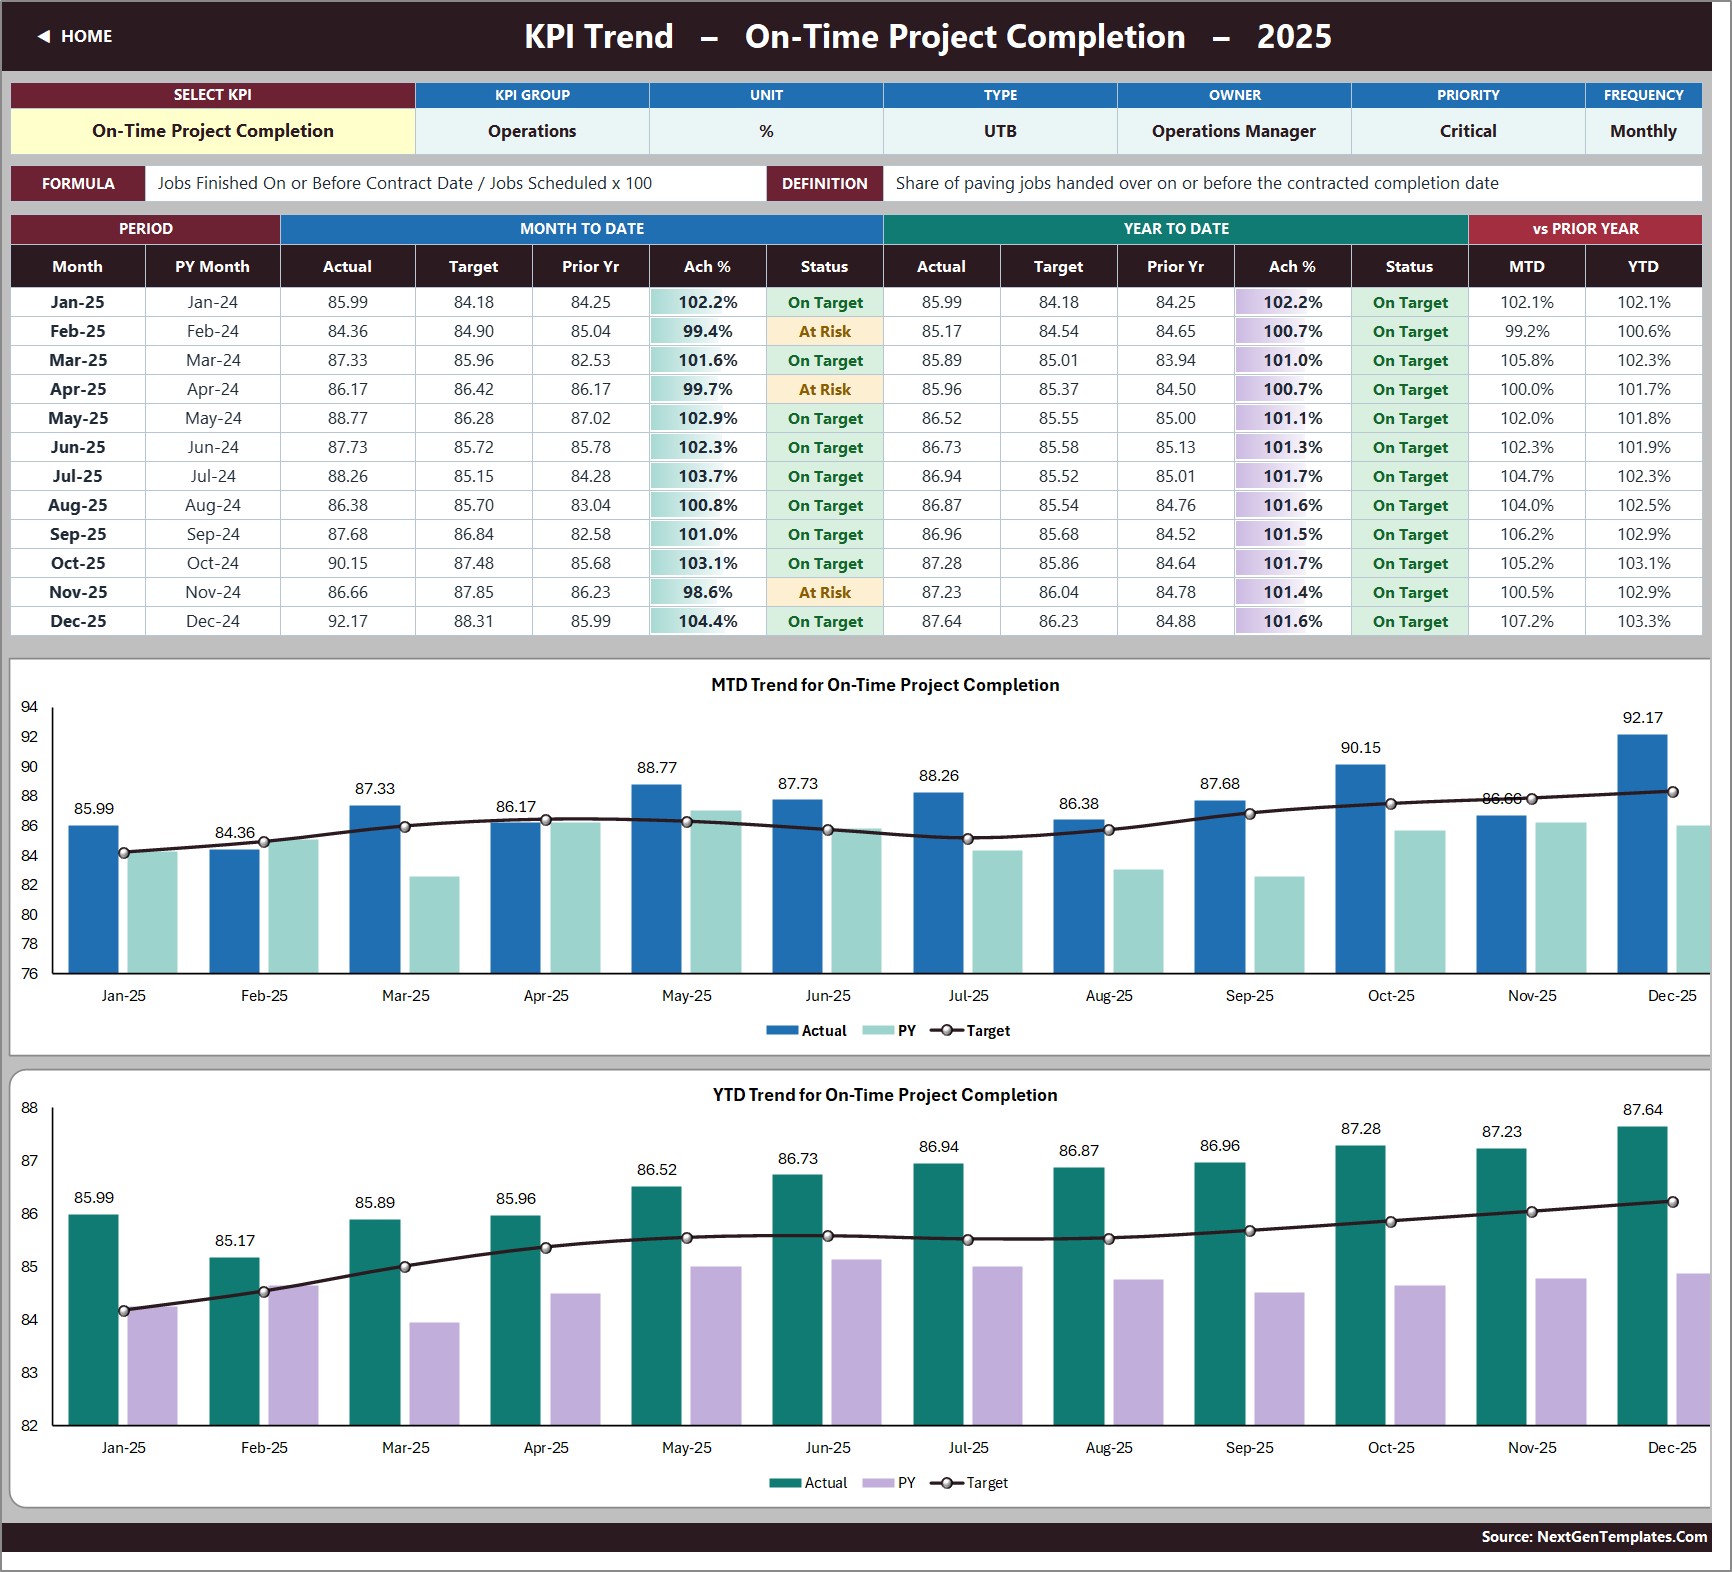This screenshot has height=1572, width=1732.
Task: Click the Operations Manager owner cell
Action: pos(1234,131)
